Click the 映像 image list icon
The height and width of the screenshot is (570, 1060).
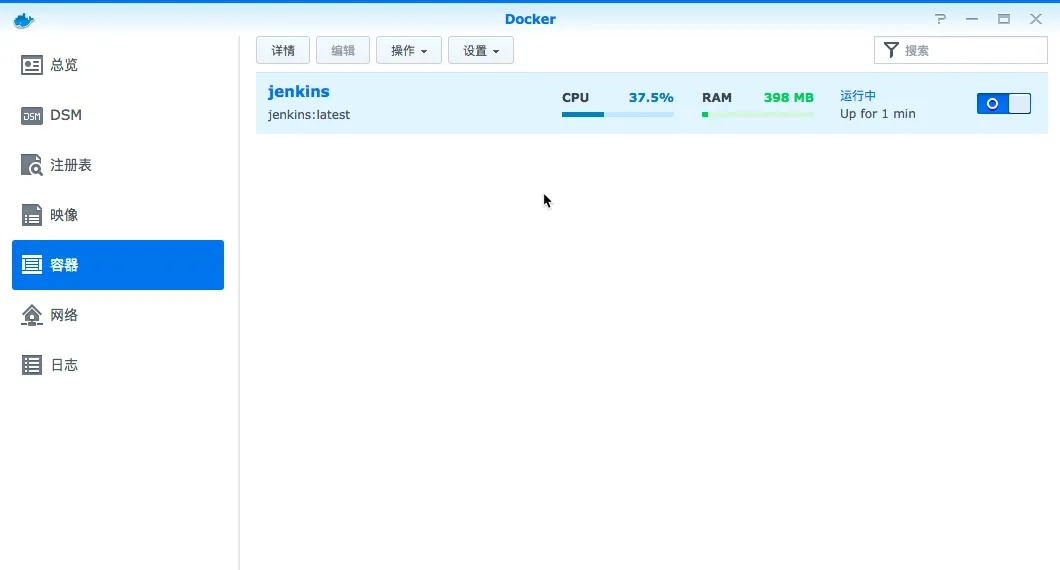click(x=32, y=215)
